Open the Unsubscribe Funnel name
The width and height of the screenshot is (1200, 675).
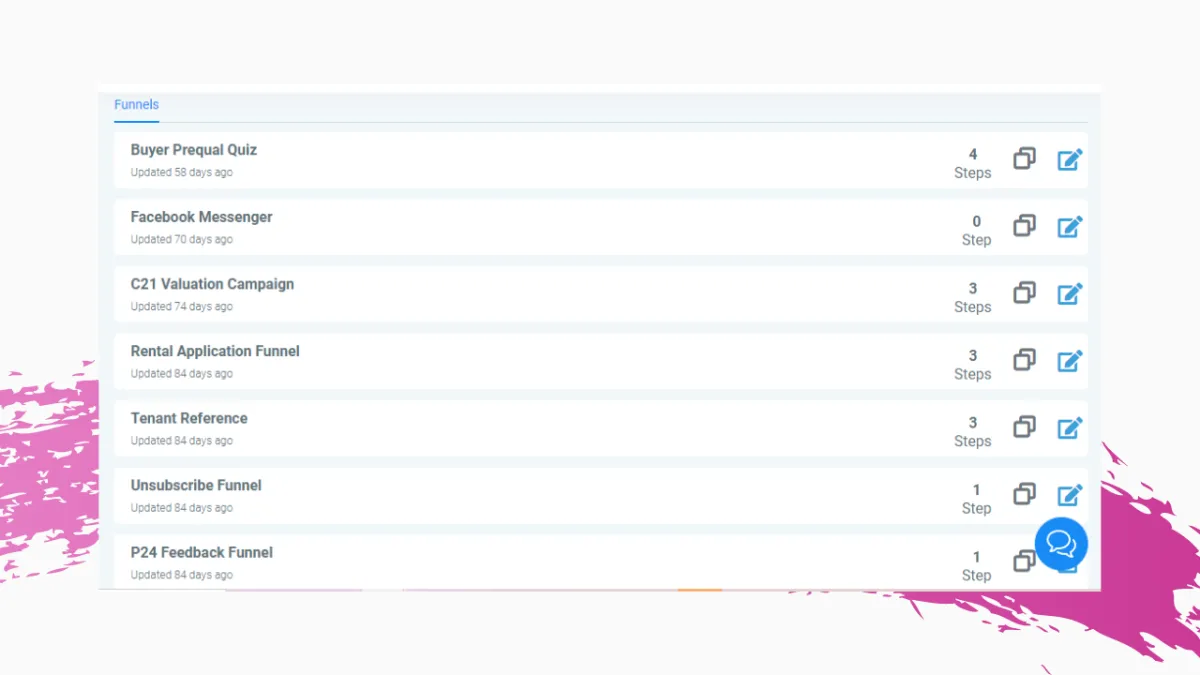[x=196, y=485]
